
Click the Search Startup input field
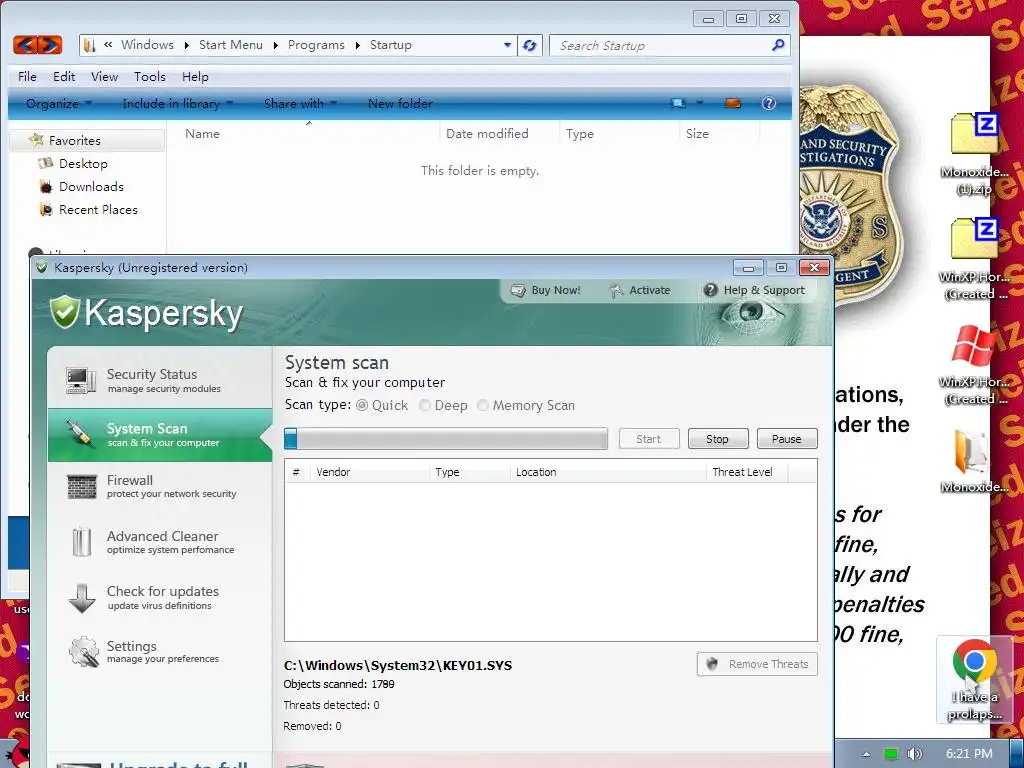tap(661, 45)
